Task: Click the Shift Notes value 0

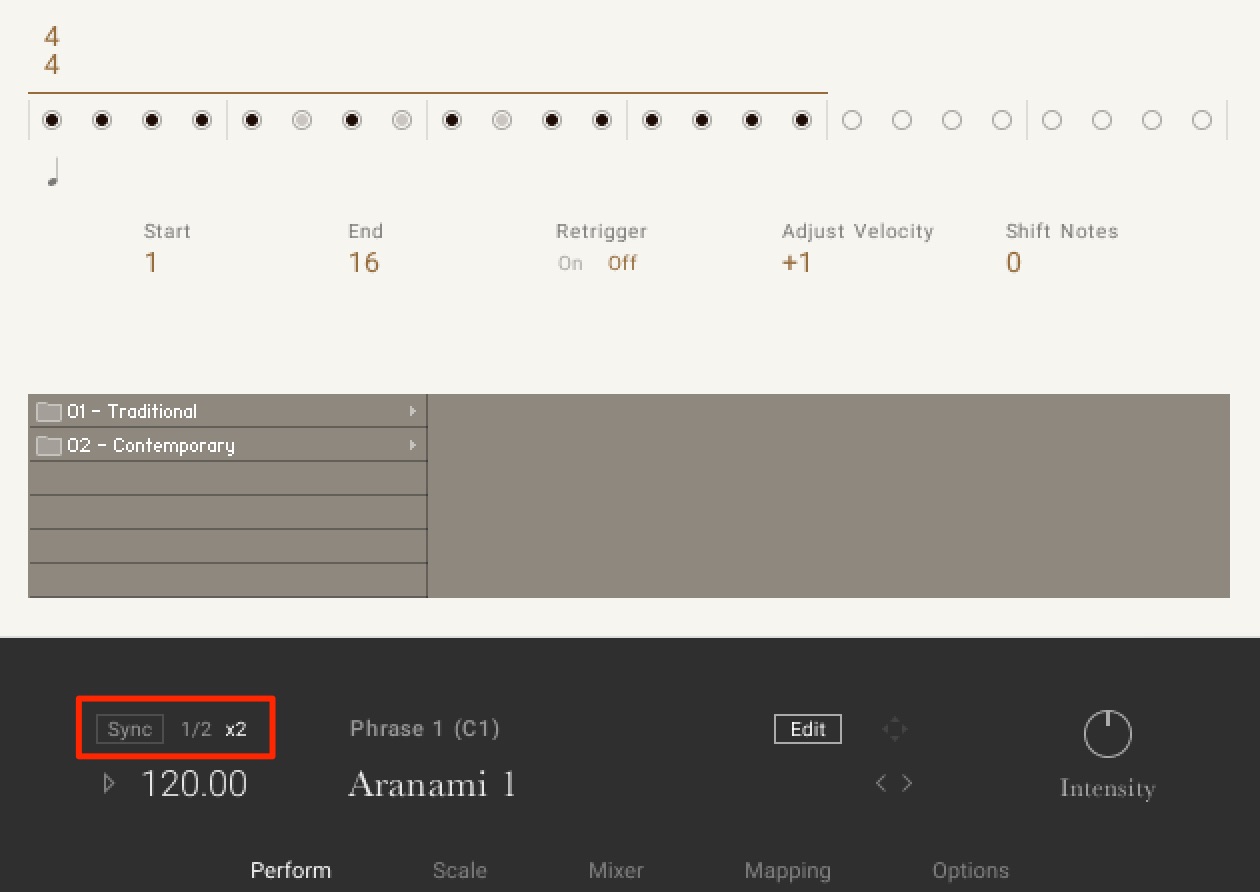Action: click(1014, 263)
